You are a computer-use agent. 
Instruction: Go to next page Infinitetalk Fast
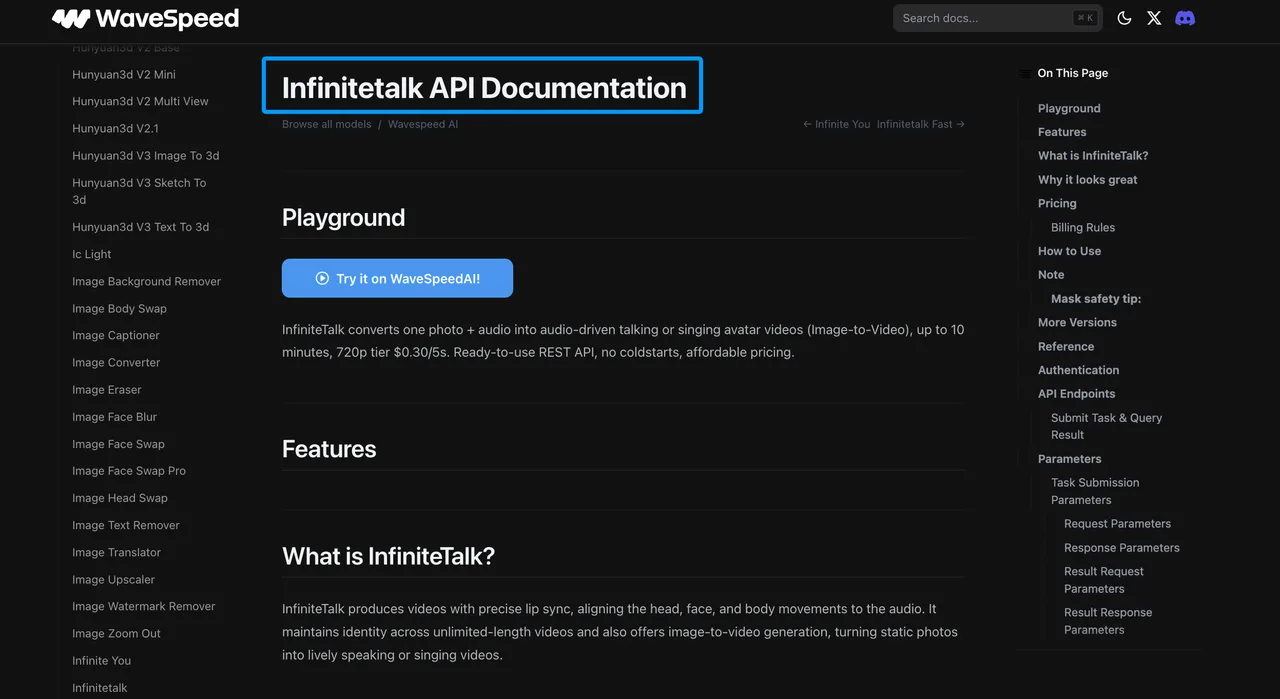tap(921, 124)
